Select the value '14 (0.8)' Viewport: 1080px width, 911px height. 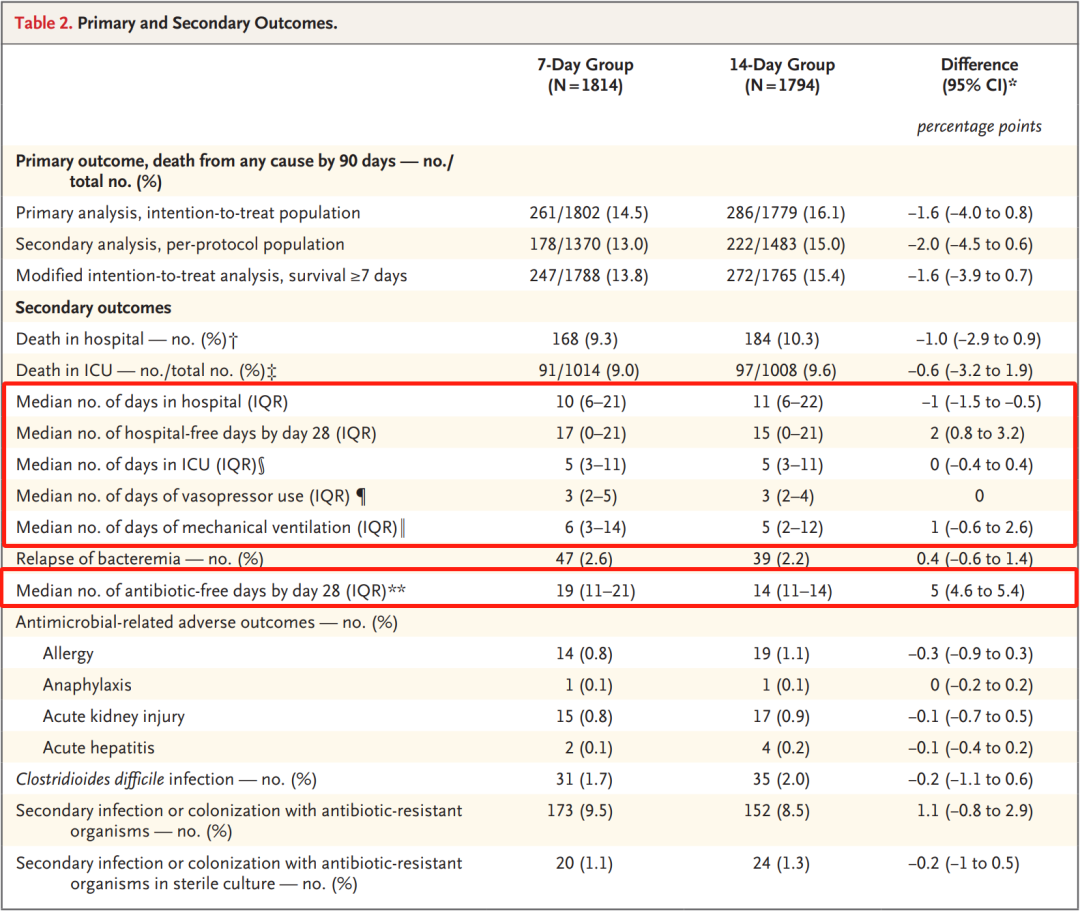click(x=584, y=653)
